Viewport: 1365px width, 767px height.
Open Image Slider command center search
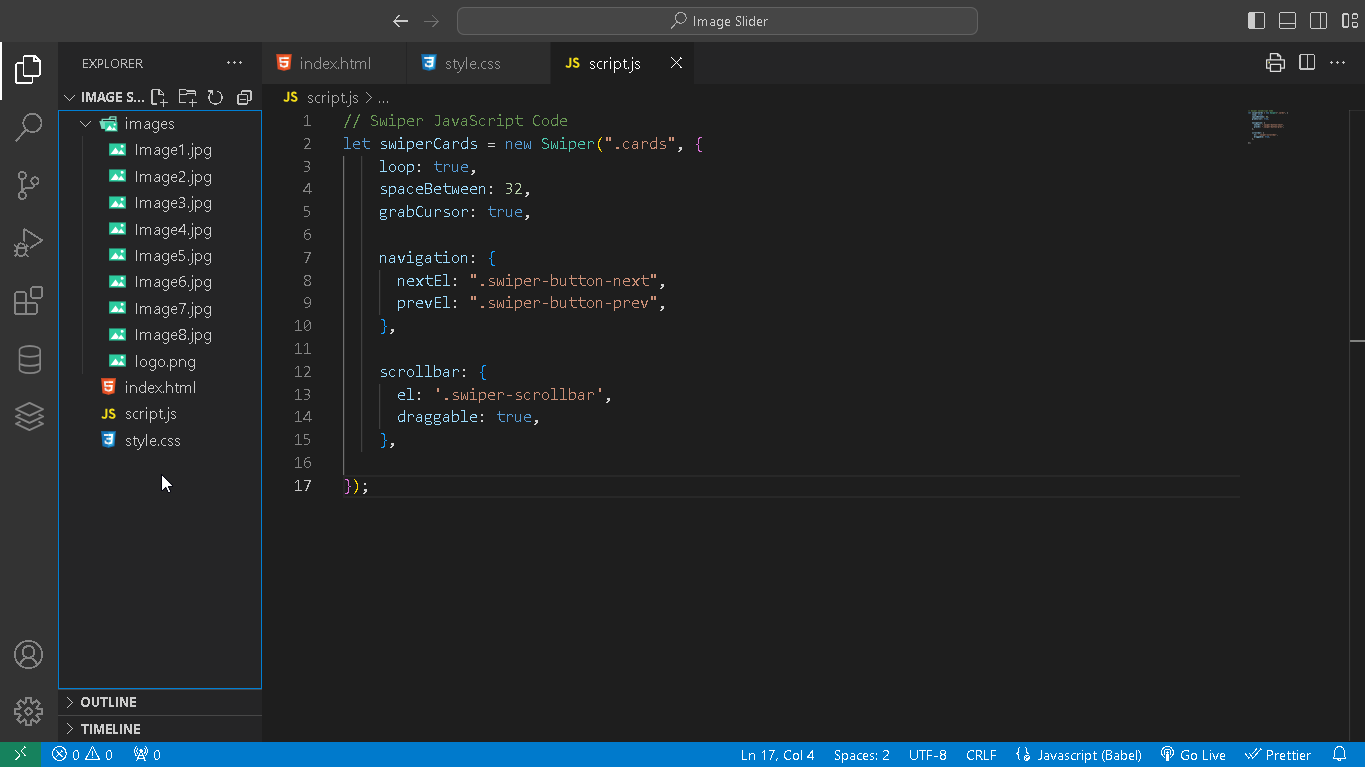(716, 20)
